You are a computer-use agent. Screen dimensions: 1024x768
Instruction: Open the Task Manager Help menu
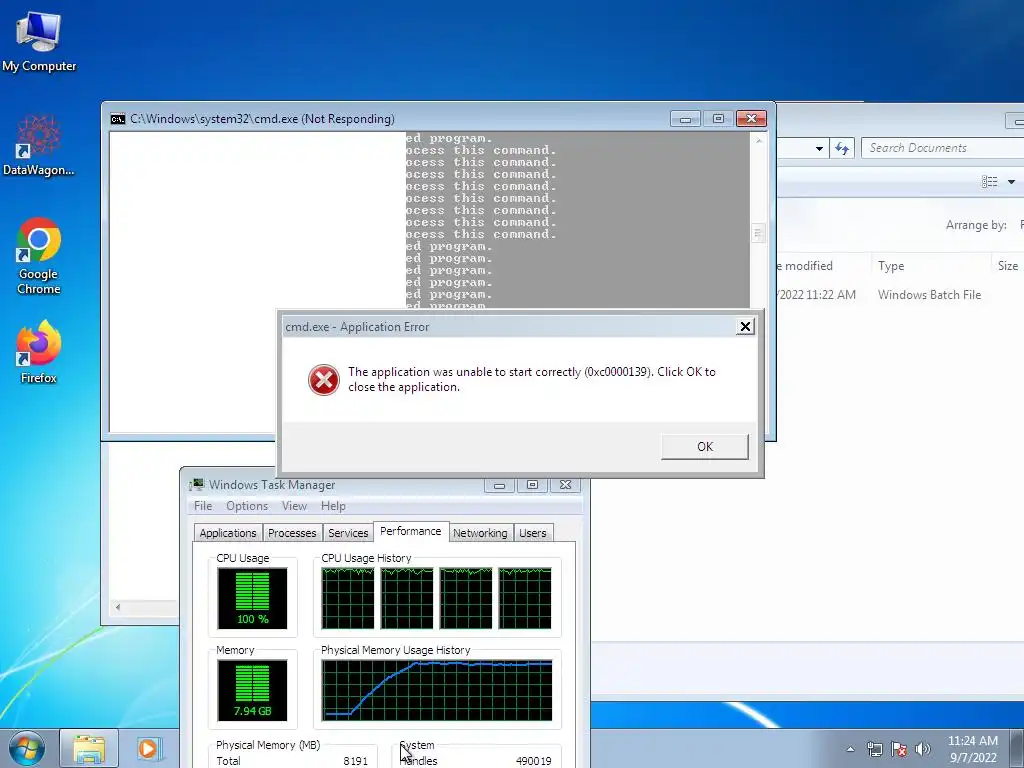coord(333,506)
